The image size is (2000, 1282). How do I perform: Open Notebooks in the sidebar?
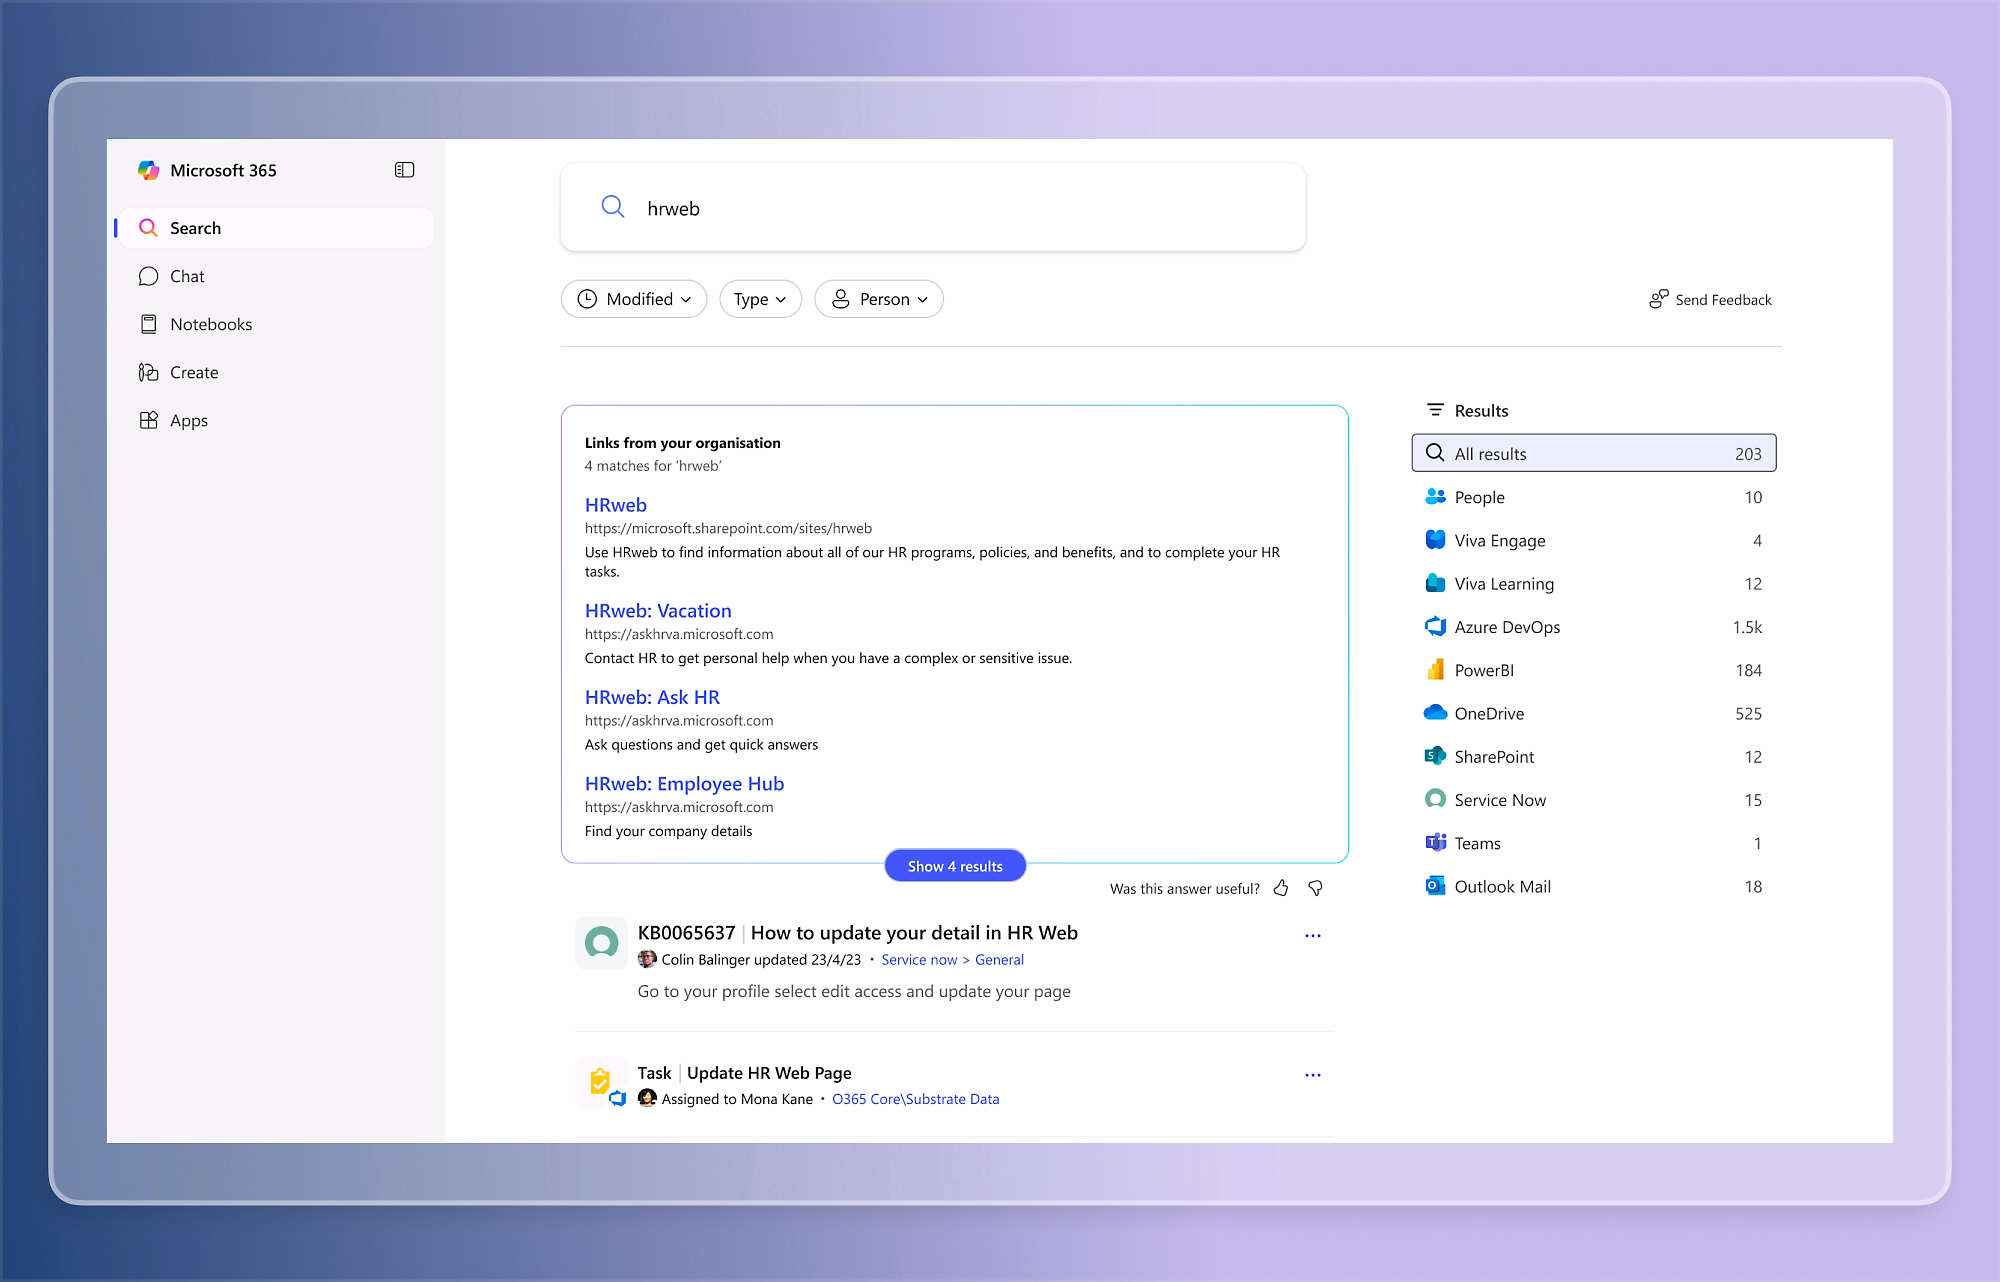point(210,324)
